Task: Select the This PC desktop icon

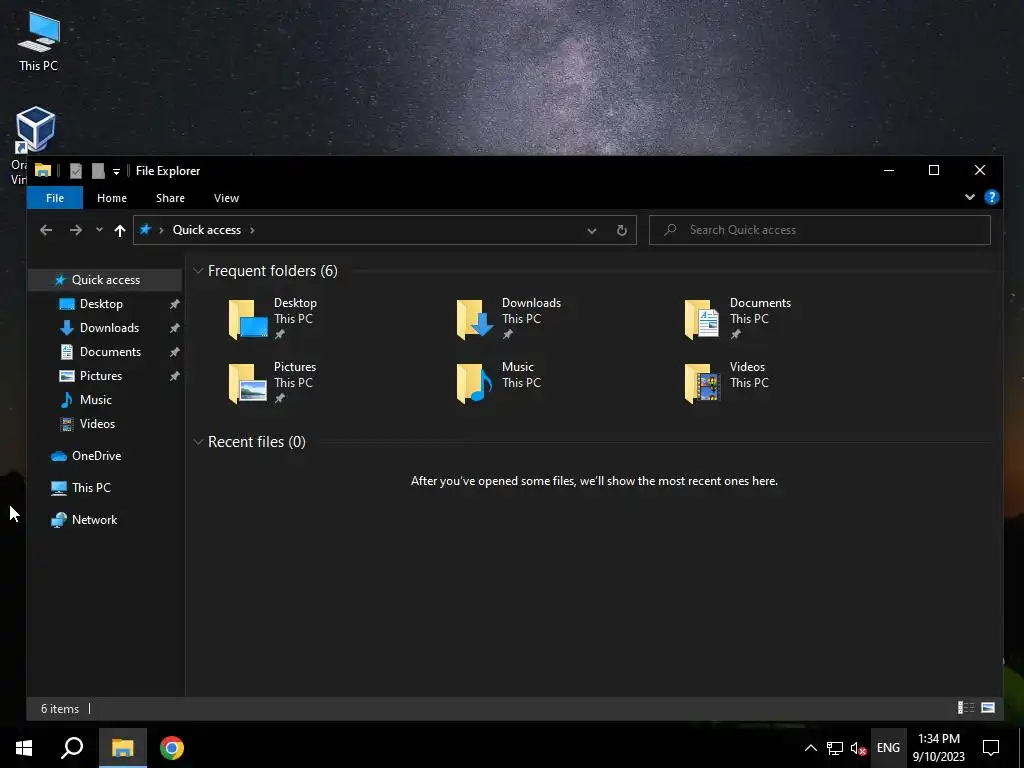Action: point(38,42)
